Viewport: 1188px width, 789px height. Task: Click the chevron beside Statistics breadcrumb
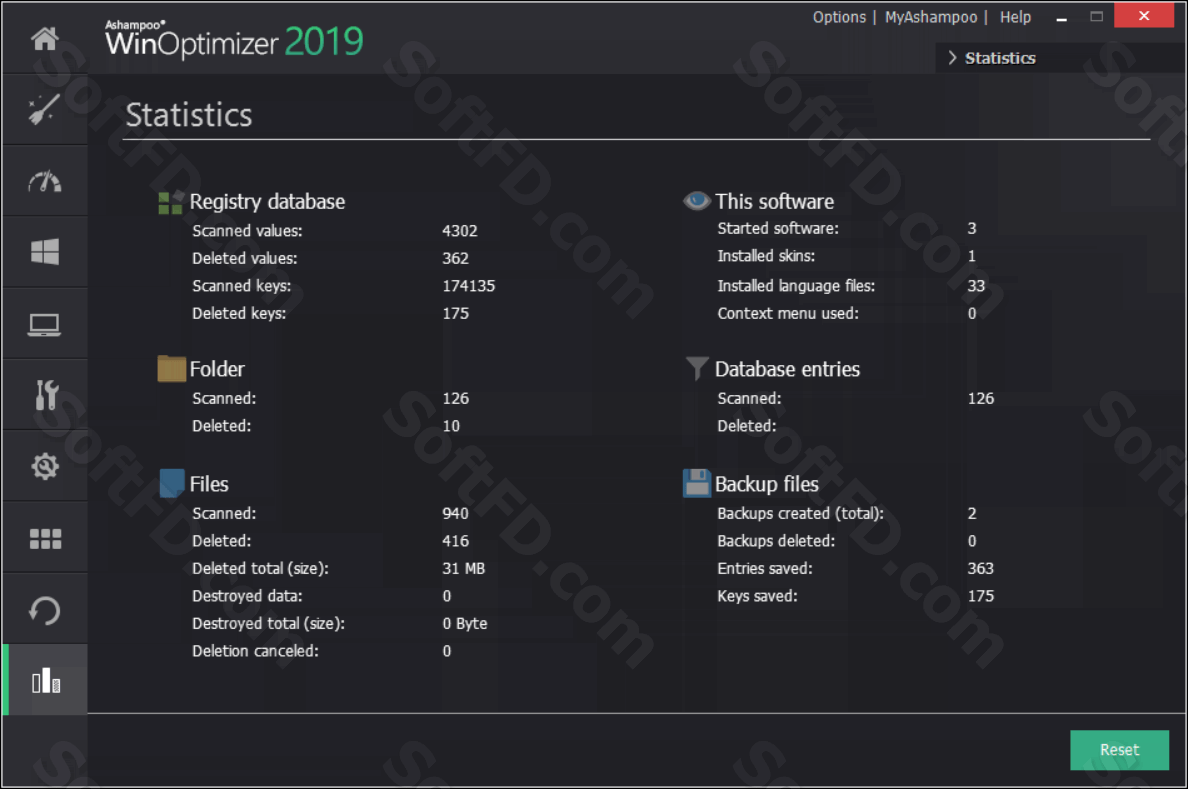pos(952,58)
